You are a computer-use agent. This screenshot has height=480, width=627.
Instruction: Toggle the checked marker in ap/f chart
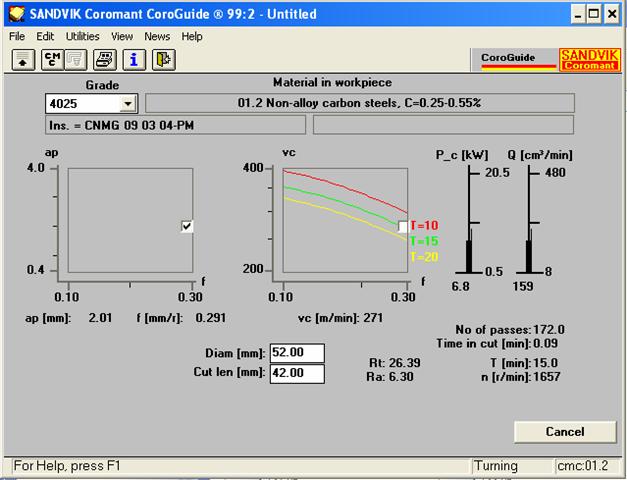(187, 226)
